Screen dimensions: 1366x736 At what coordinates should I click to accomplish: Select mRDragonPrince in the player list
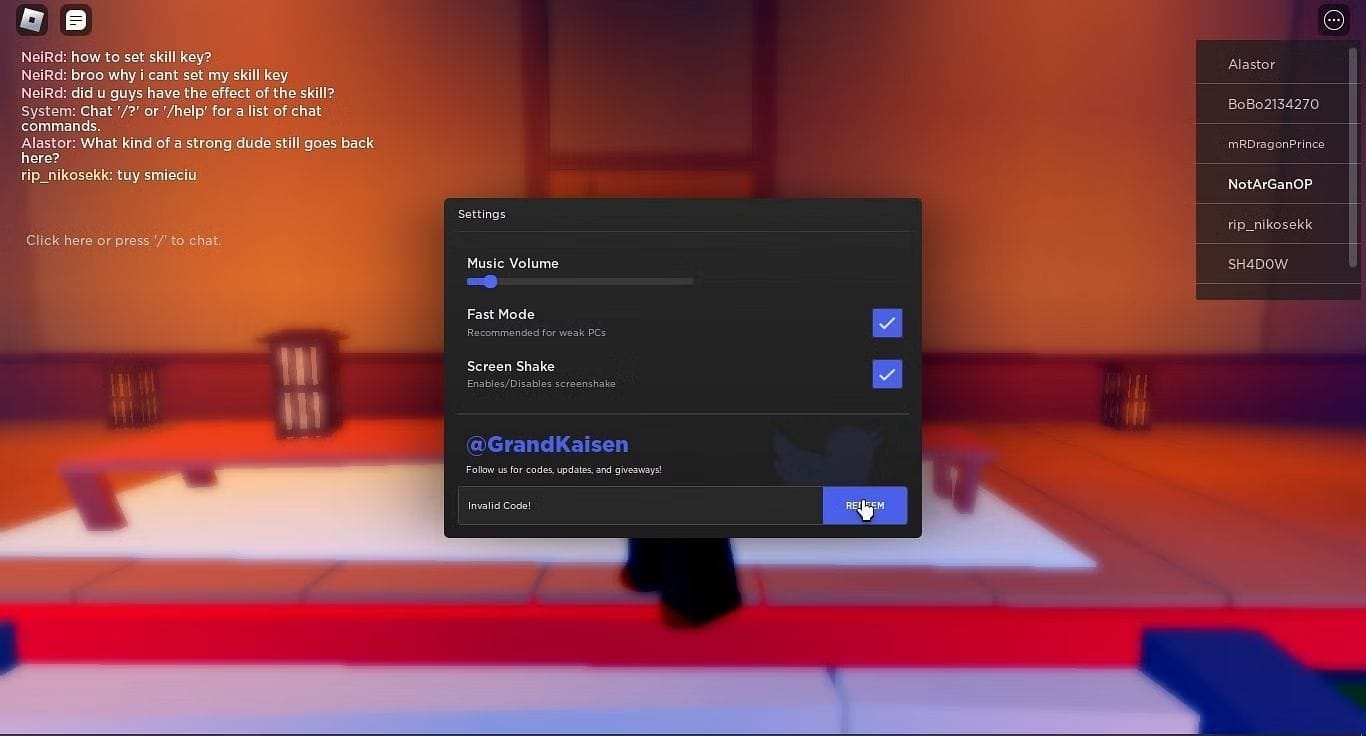coord(1276,143)
